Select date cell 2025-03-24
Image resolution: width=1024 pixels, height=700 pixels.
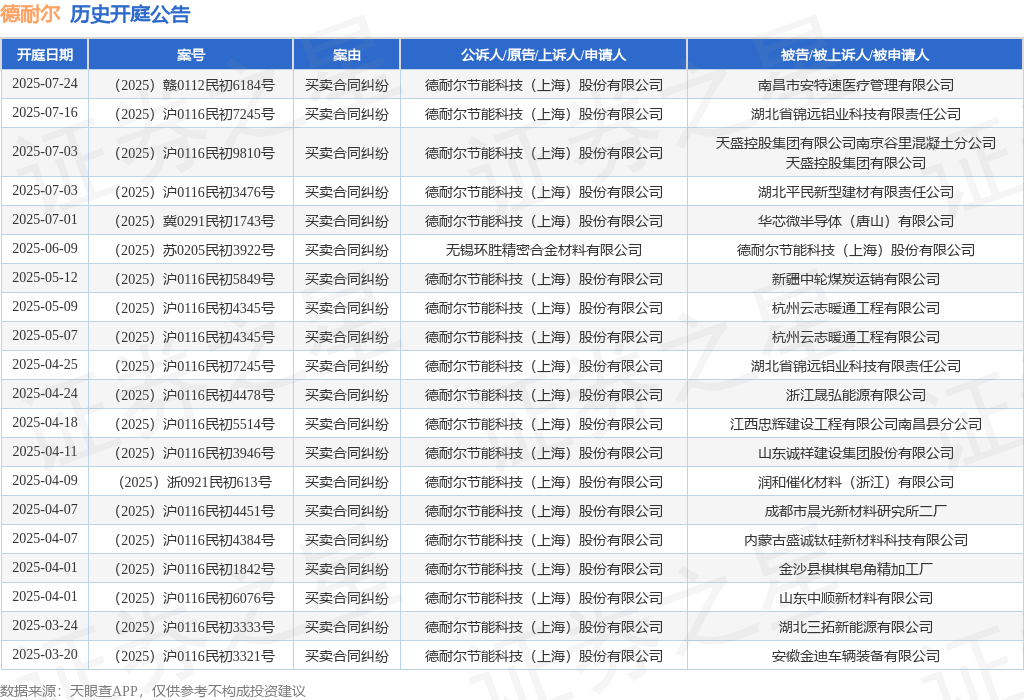click(44, 626)
